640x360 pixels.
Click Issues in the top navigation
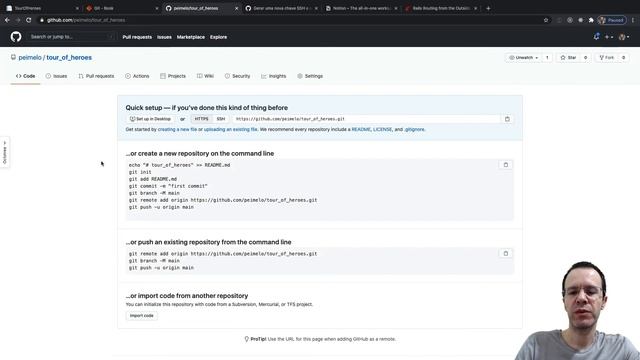pos(164,37)
